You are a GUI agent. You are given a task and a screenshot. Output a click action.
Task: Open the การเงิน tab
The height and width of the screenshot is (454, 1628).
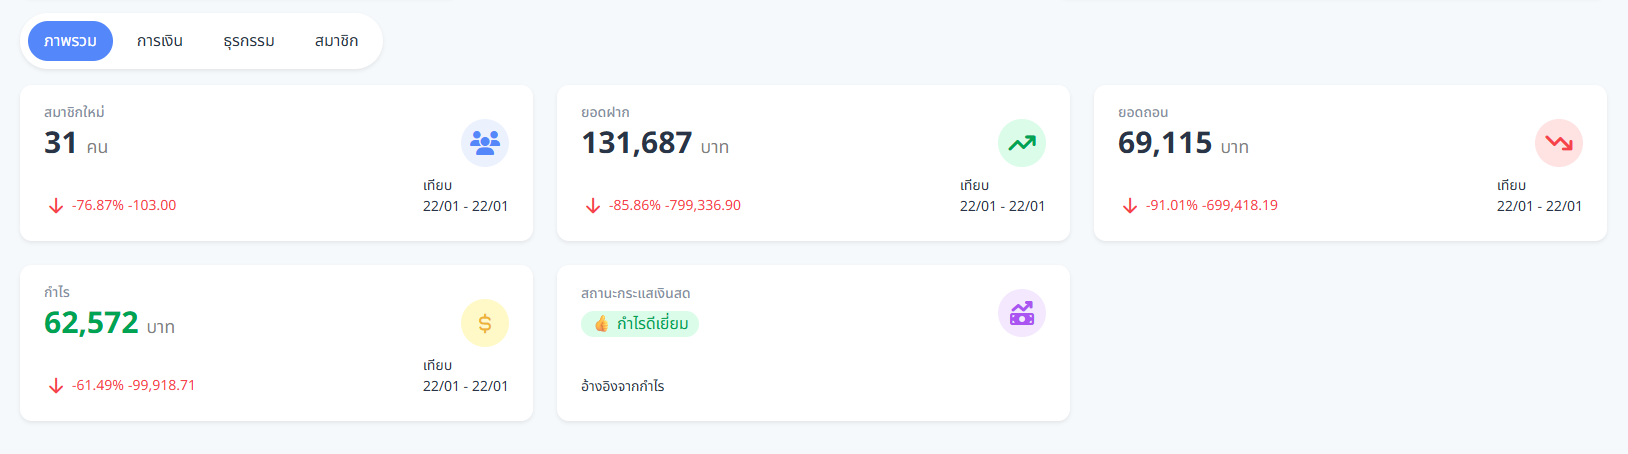[x=160, y=41]
